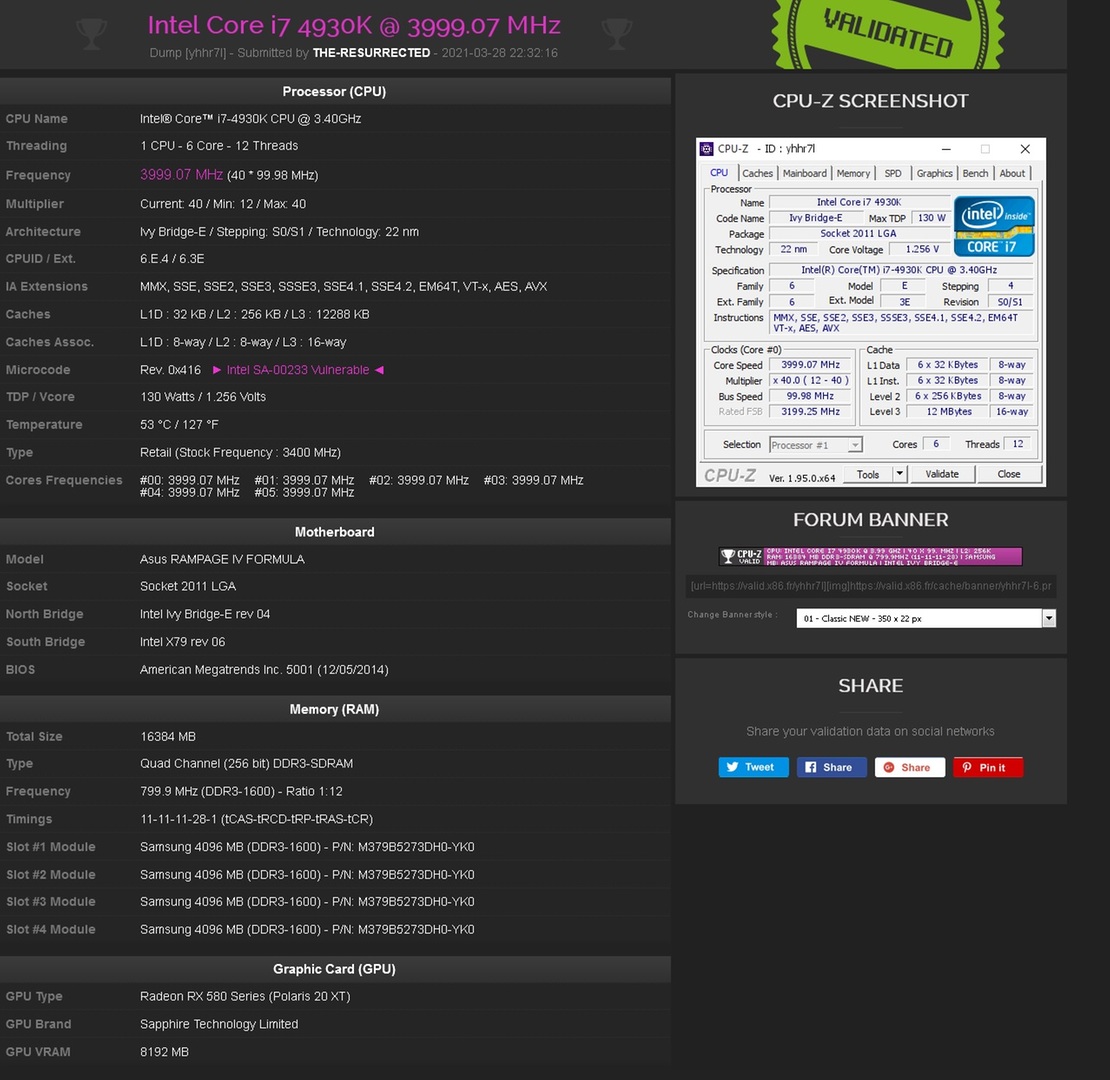Image resolution: width=1110 pixels, height=1080 pixels.
Task: Click the Tools dropdown arrow in CPU-Z
Action: 899,474
